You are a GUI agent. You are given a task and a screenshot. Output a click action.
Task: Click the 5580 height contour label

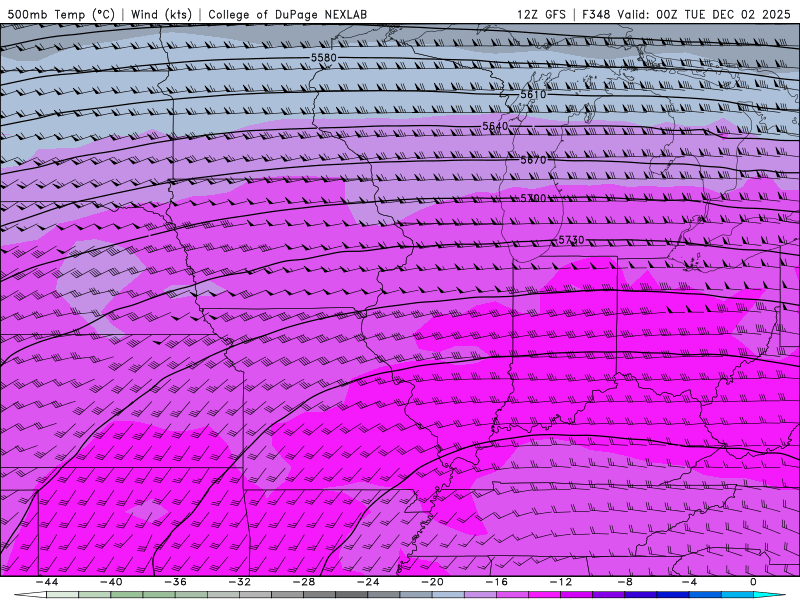(x=324, y=58)
